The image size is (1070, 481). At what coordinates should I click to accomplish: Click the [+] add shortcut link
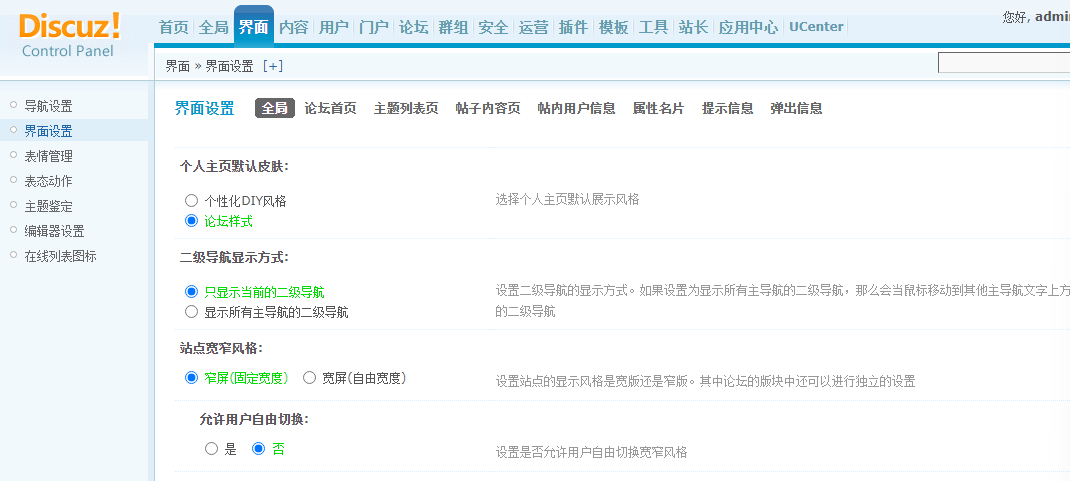pyautogui.click(x=272, y=66)
